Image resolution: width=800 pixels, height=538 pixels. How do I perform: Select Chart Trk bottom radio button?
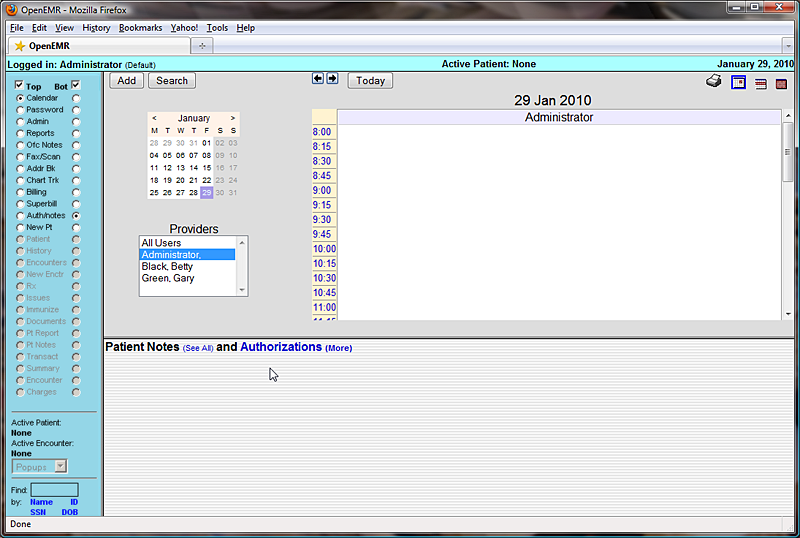click(x=76, y=181)
